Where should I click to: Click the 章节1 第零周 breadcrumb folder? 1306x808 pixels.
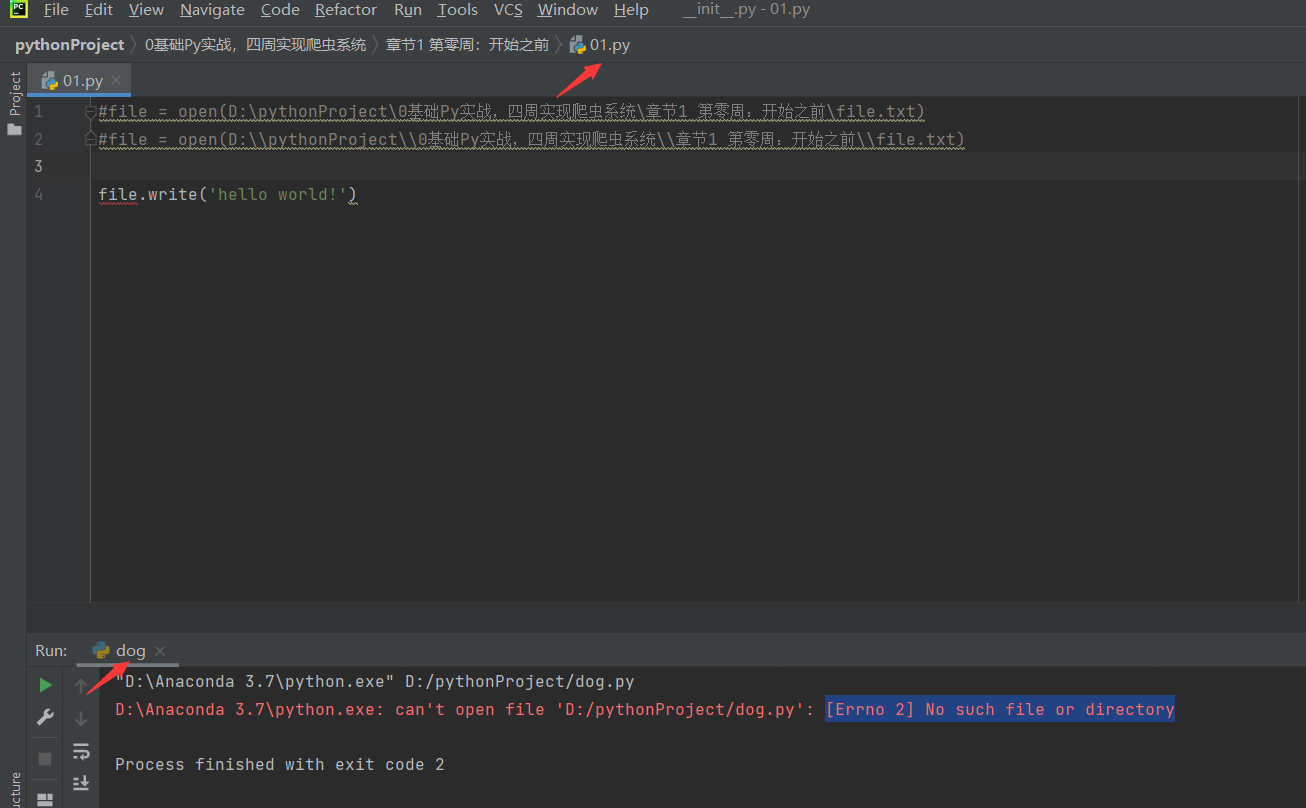pyautogui.click(x=468, y=44)
